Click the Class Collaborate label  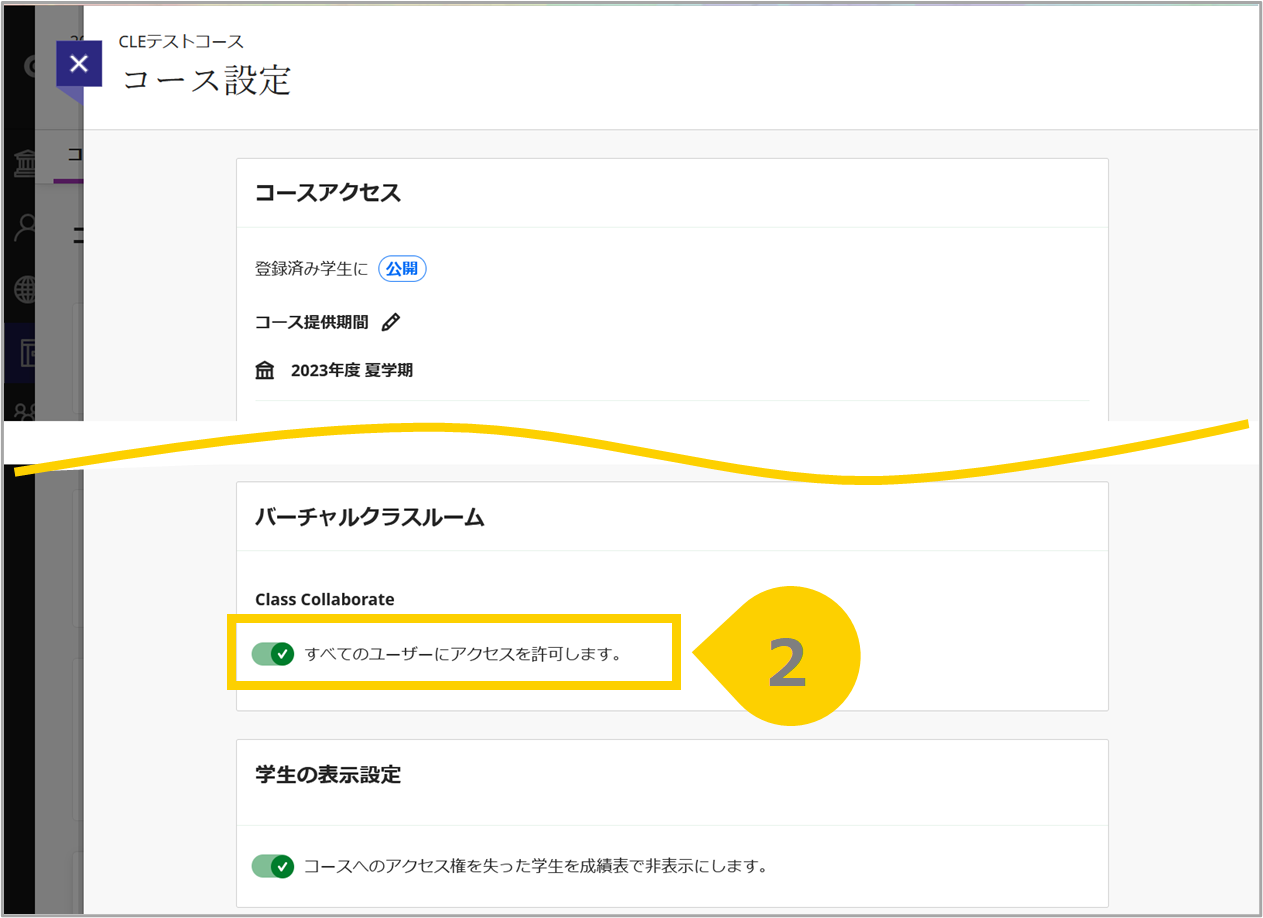pyautogui.click(x=325, y=600)
